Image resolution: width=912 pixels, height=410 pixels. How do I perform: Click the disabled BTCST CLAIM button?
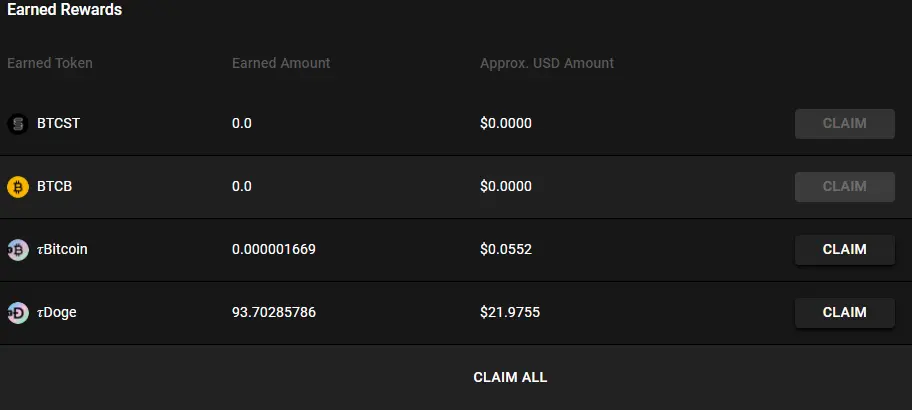(845, 124)
